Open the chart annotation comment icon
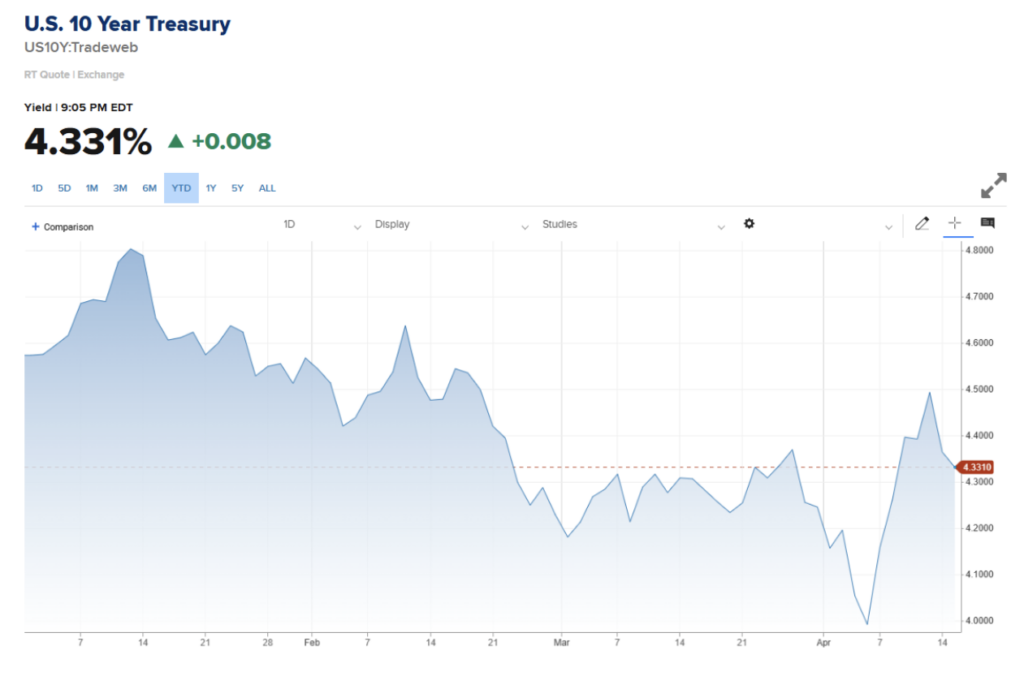Screen dimensions: 1024x676 (987, 223)
